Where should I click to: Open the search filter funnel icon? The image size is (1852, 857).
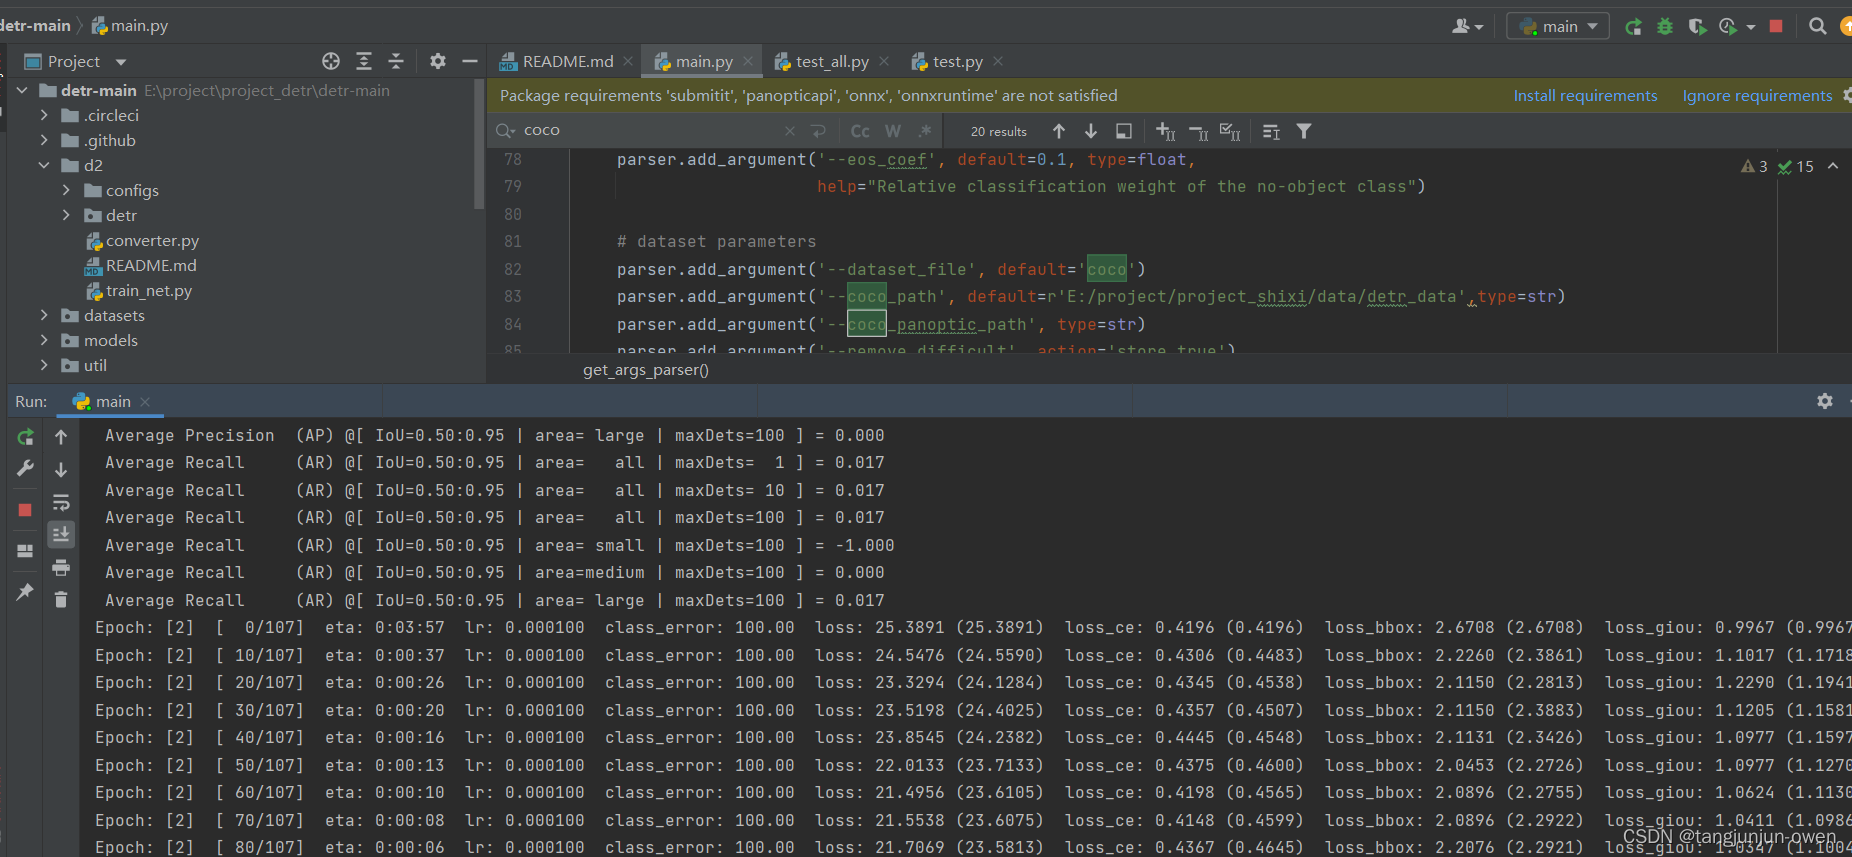click(x=1304, y=131)
